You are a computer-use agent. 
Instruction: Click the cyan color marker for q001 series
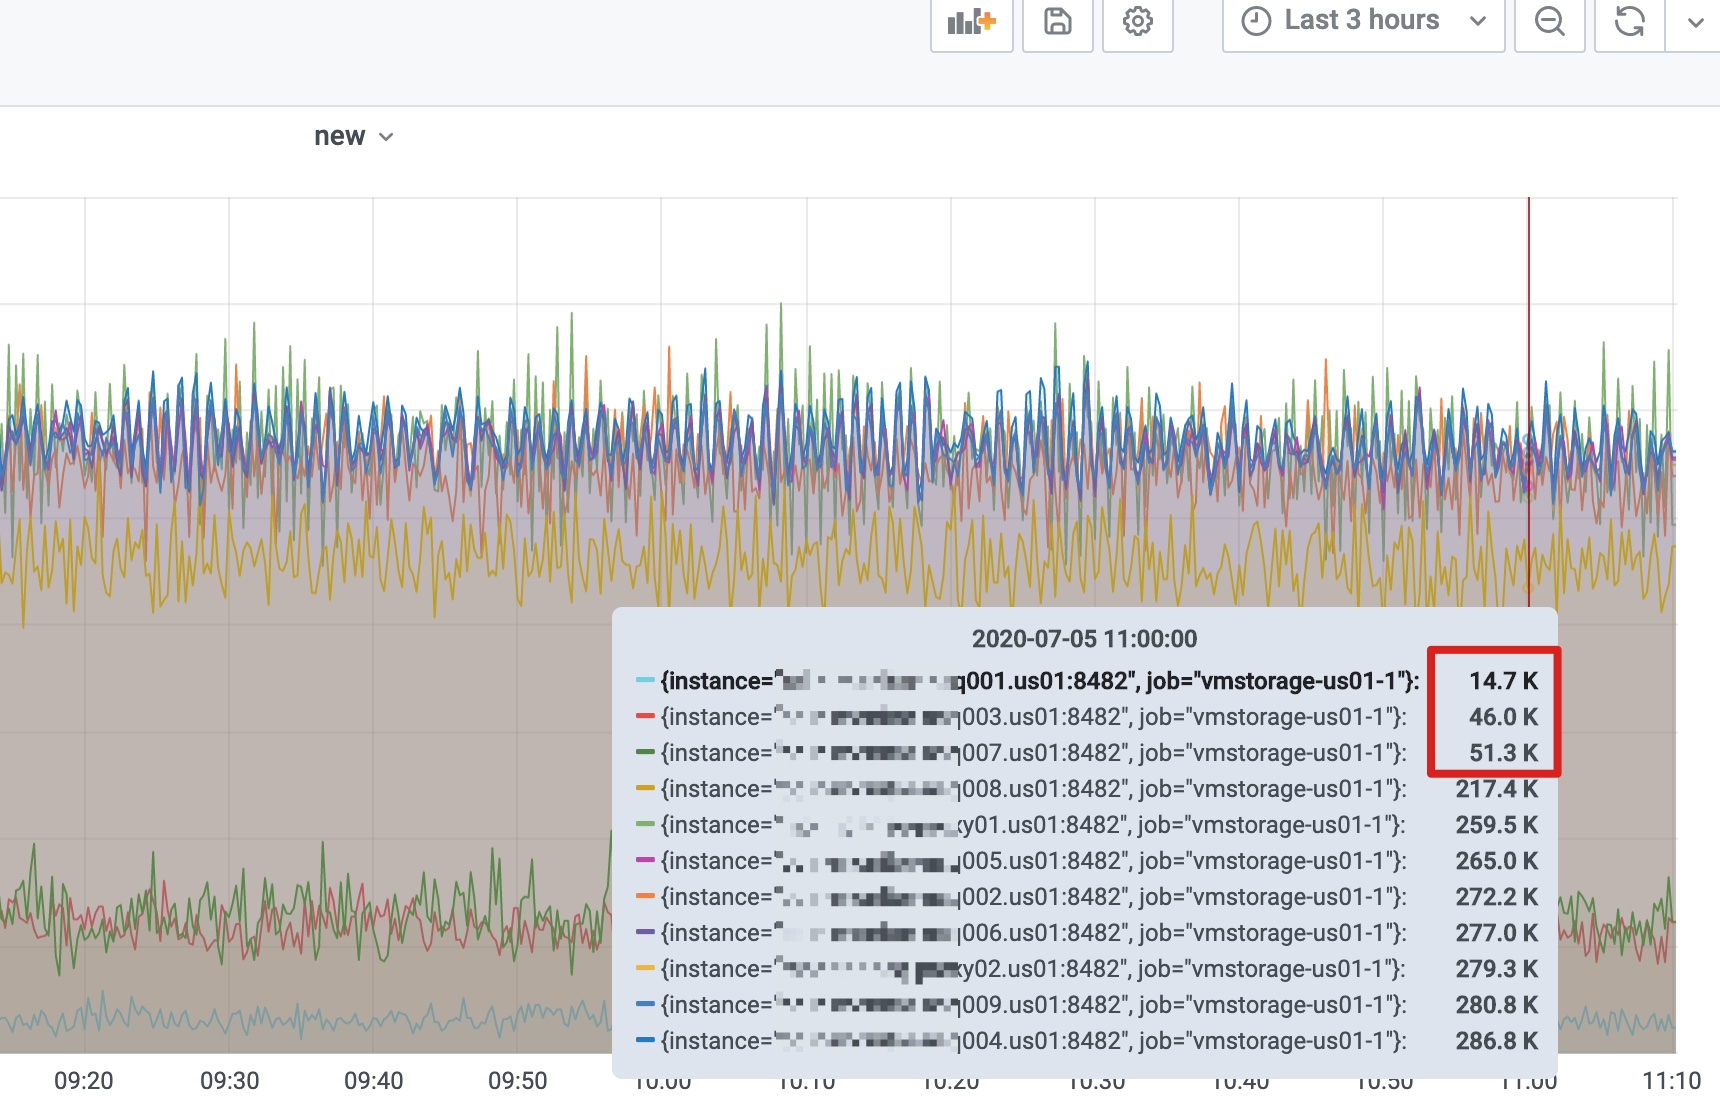tap(645, 681)
